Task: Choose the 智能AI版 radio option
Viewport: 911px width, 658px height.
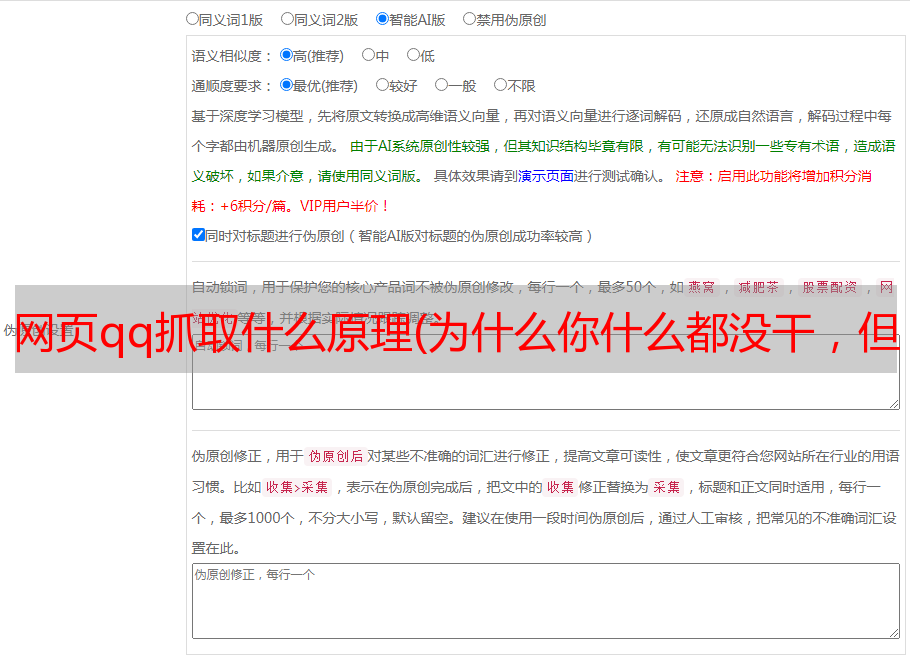Action: click(x=382, y=19)
